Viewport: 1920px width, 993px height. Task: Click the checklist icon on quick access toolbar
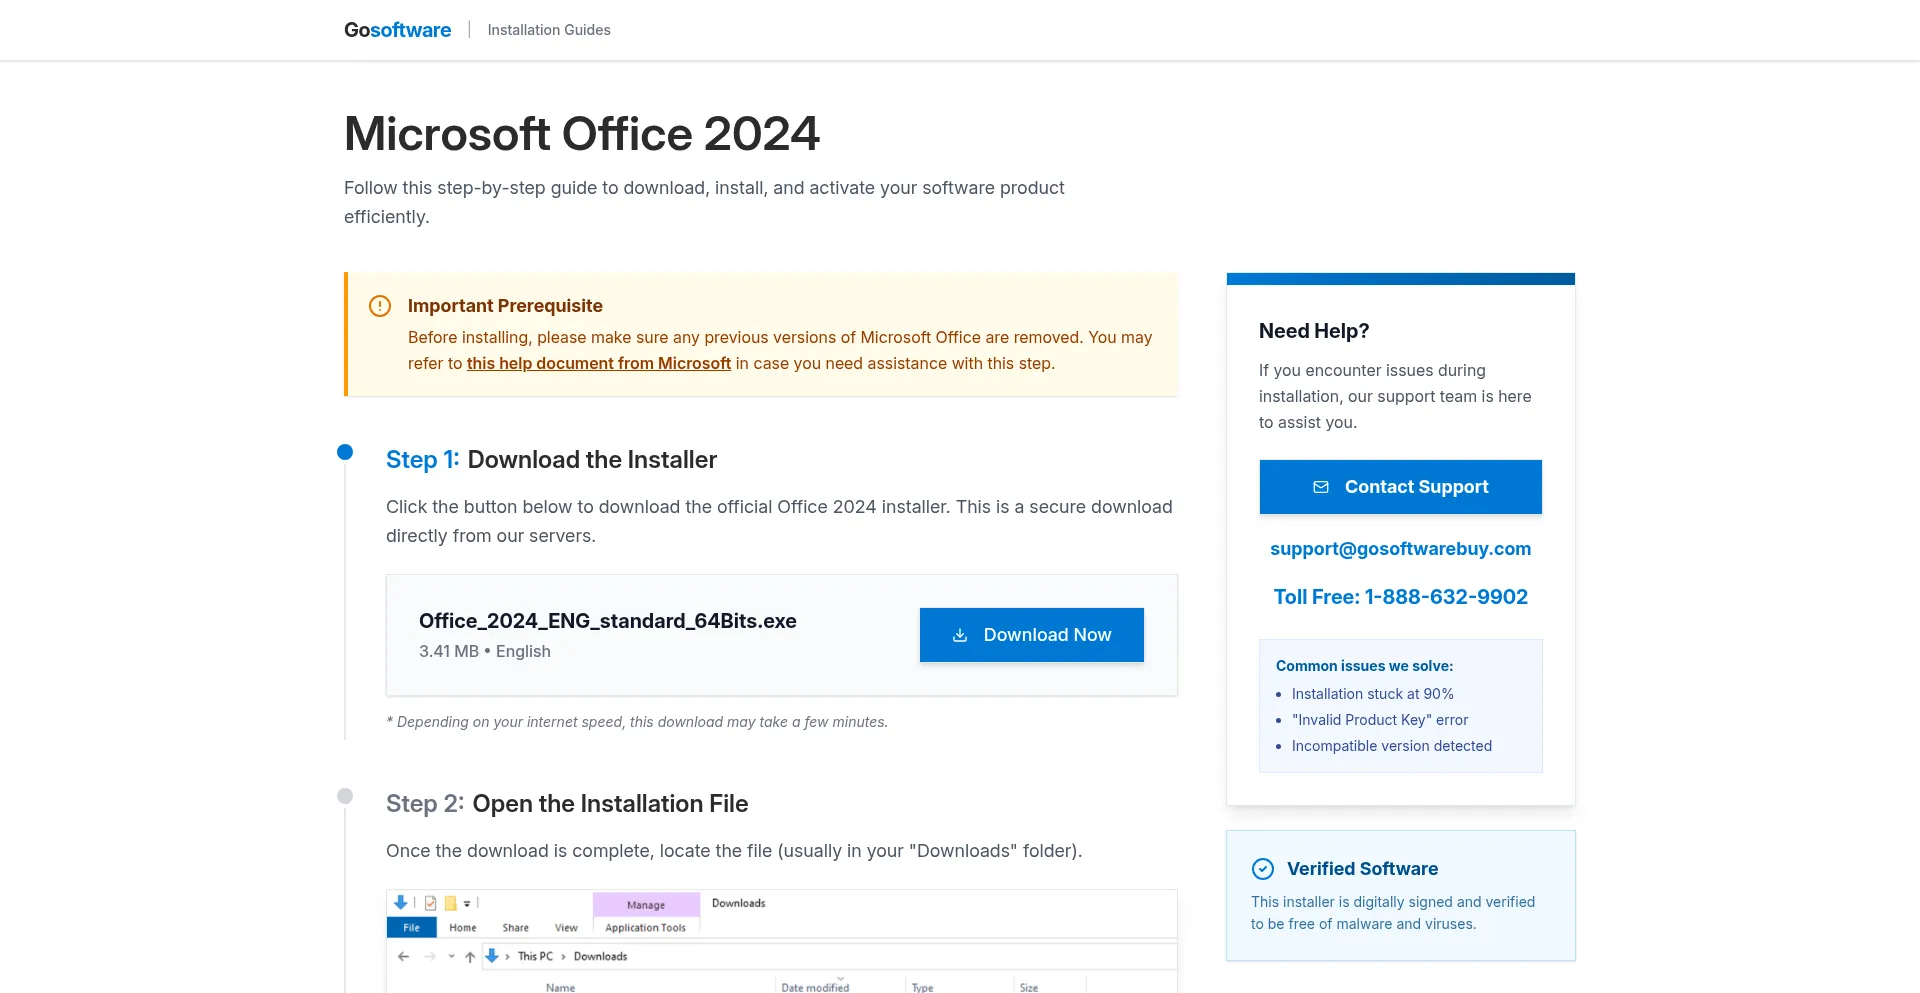429,903
